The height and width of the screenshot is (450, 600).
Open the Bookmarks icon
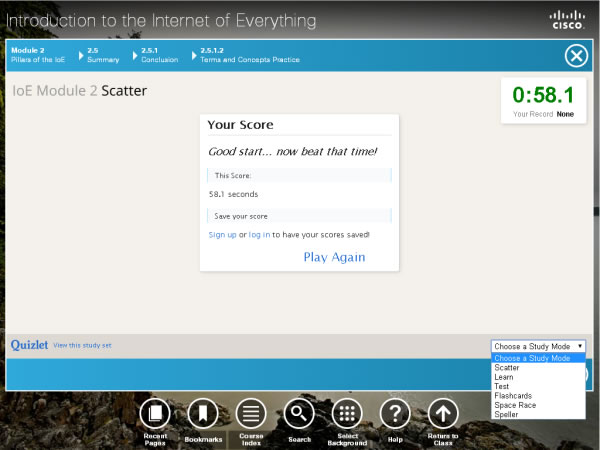(202, 412)
